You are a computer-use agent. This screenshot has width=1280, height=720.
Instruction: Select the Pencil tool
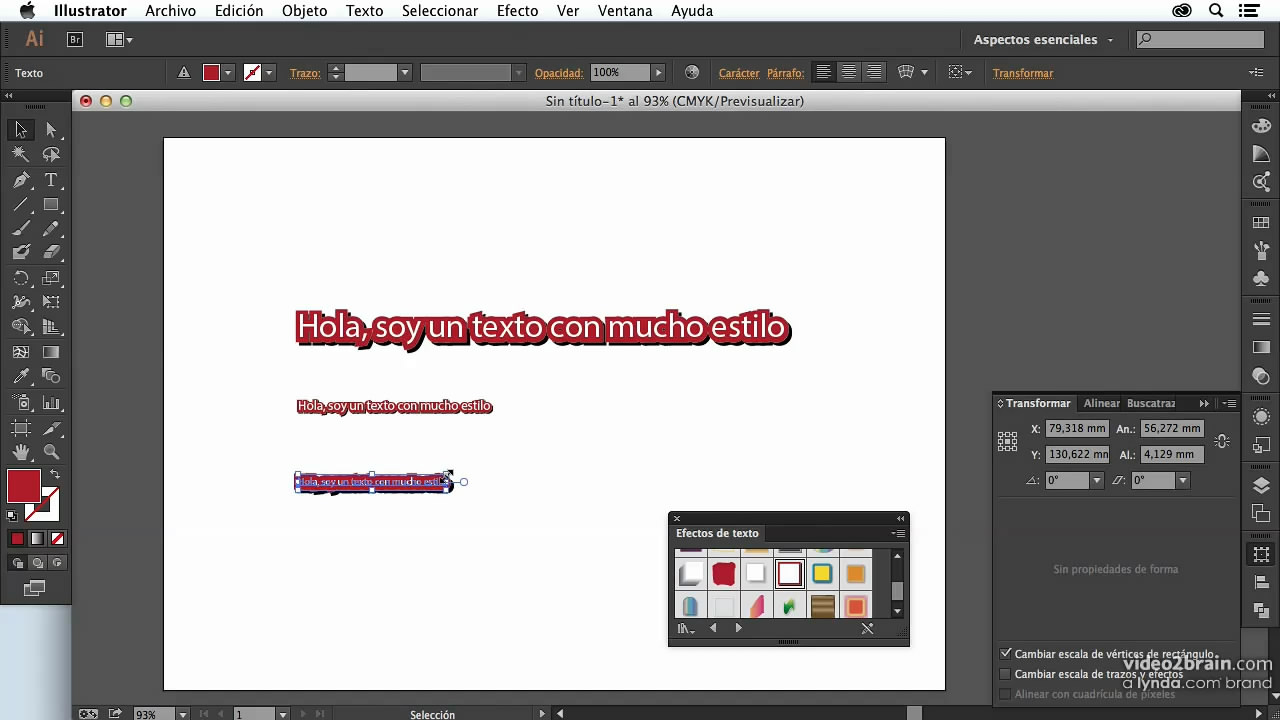coord(51,228)
